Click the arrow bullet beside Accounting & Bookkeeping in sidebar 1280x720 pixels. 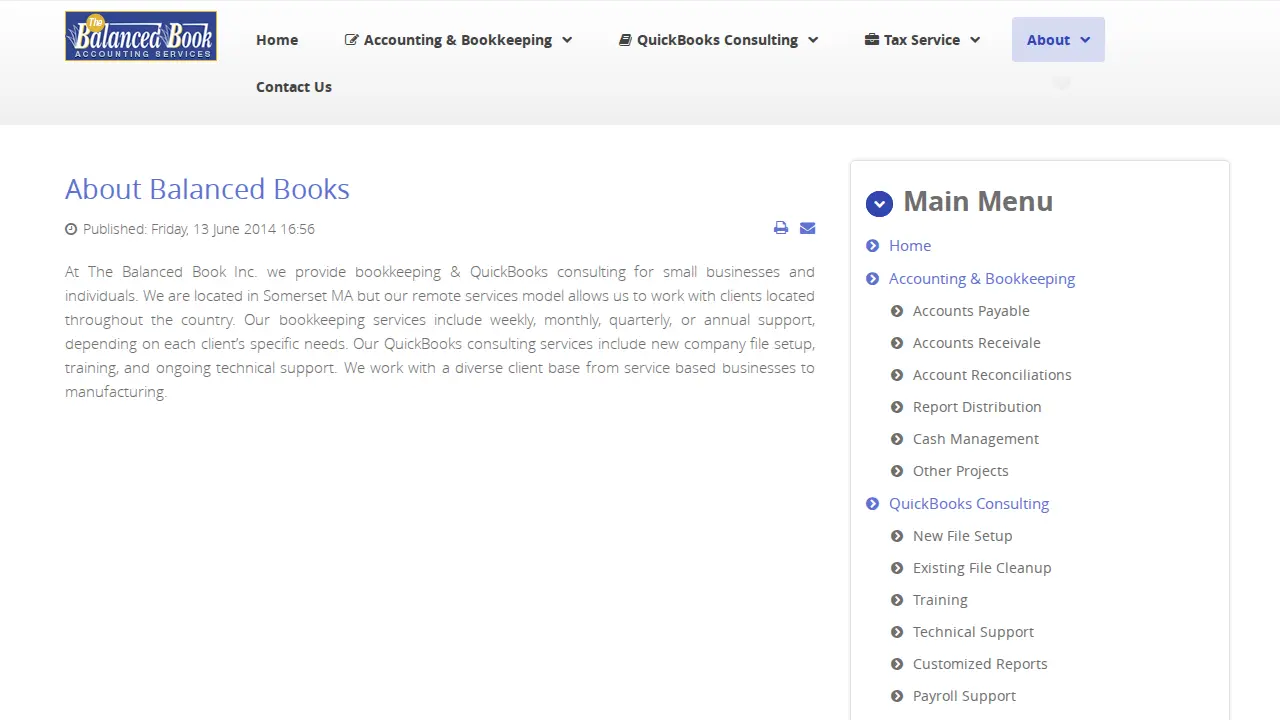pos(873,279)
